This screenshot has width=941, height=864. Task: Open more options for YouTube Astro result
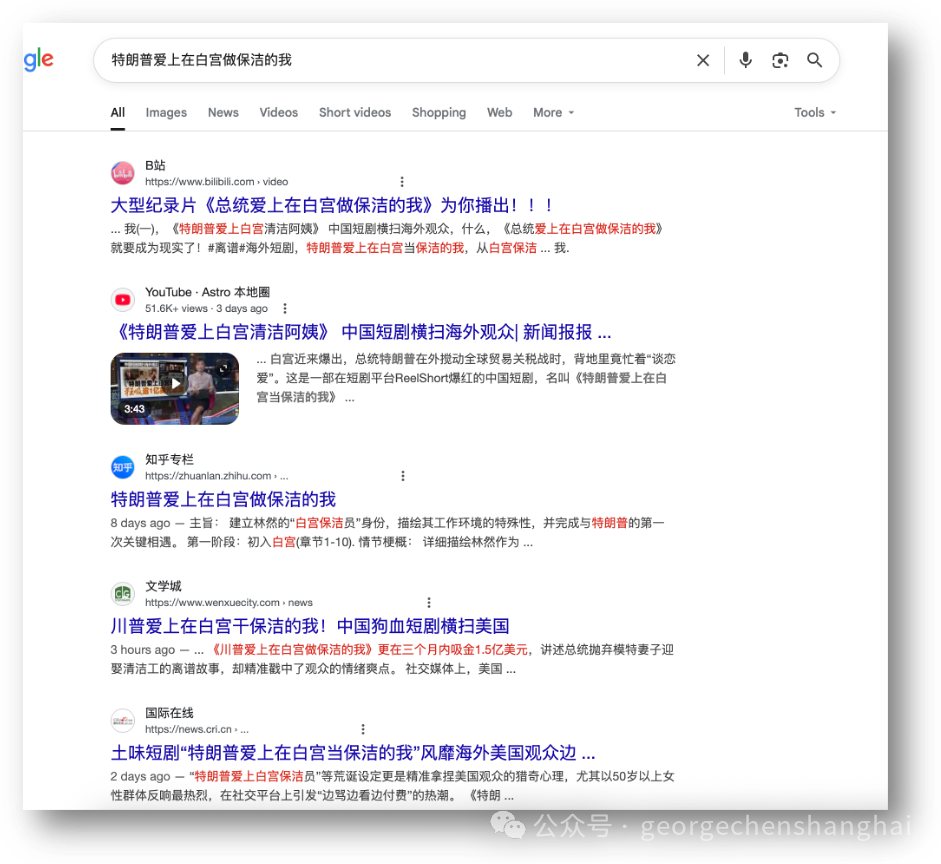pyautogui.click(x=285, y=308)
